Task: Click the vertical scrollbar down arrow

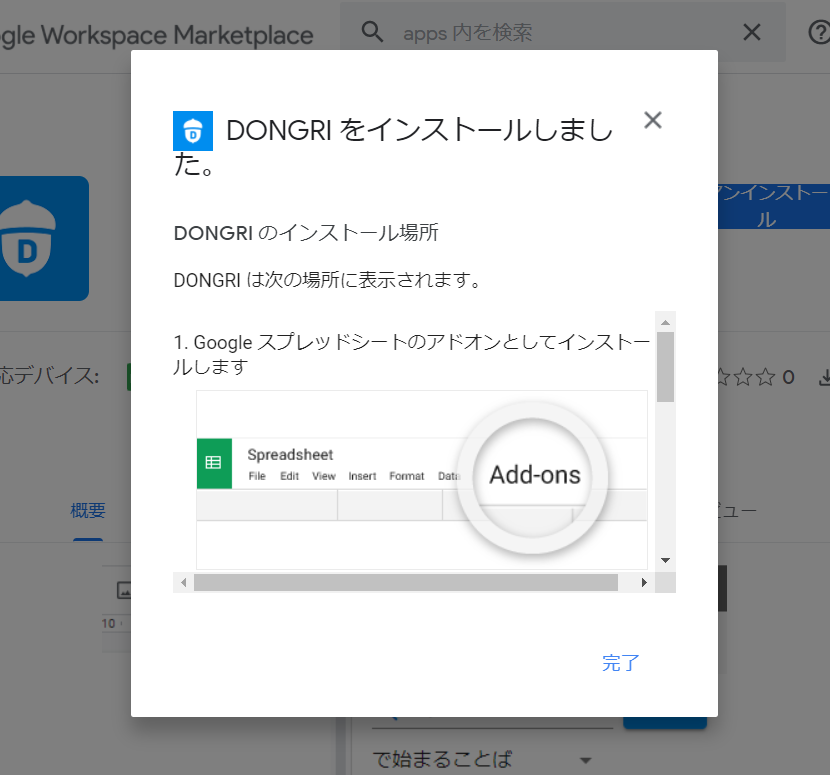Action: 665,560
